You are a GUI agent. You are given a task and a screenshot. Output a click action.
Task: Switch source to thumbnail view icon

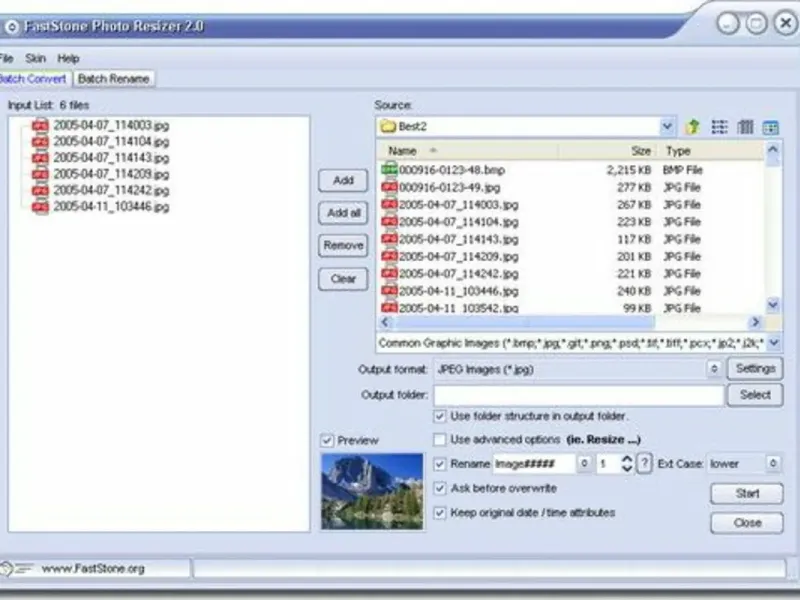[770, 127]
